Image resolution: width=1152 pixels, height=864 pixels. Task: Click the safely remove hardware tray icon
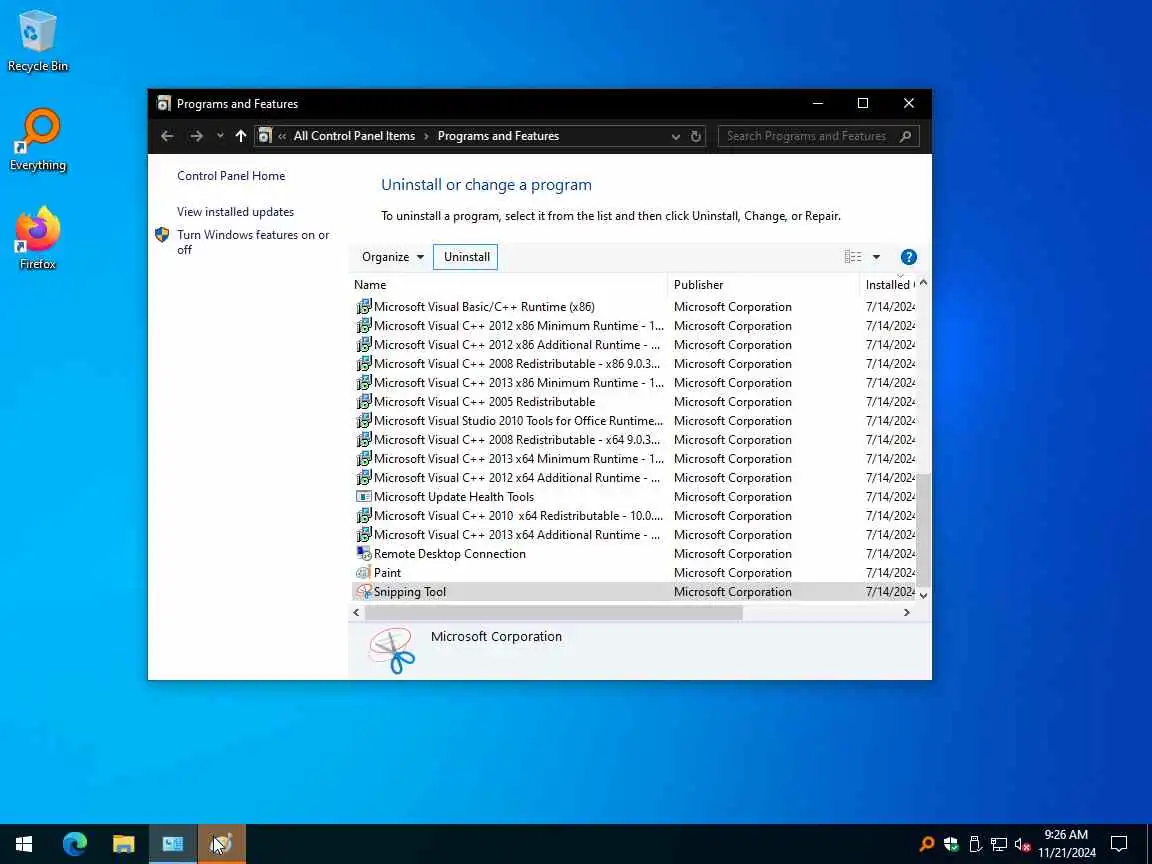(x=975, y=844)
